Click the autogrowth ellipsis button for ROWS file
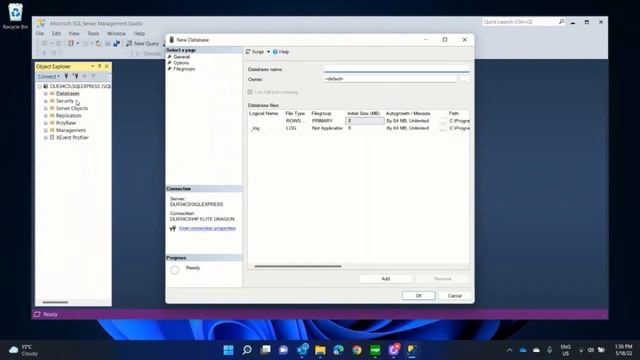The width and height of the screenshot is (640, 360). 443,121
